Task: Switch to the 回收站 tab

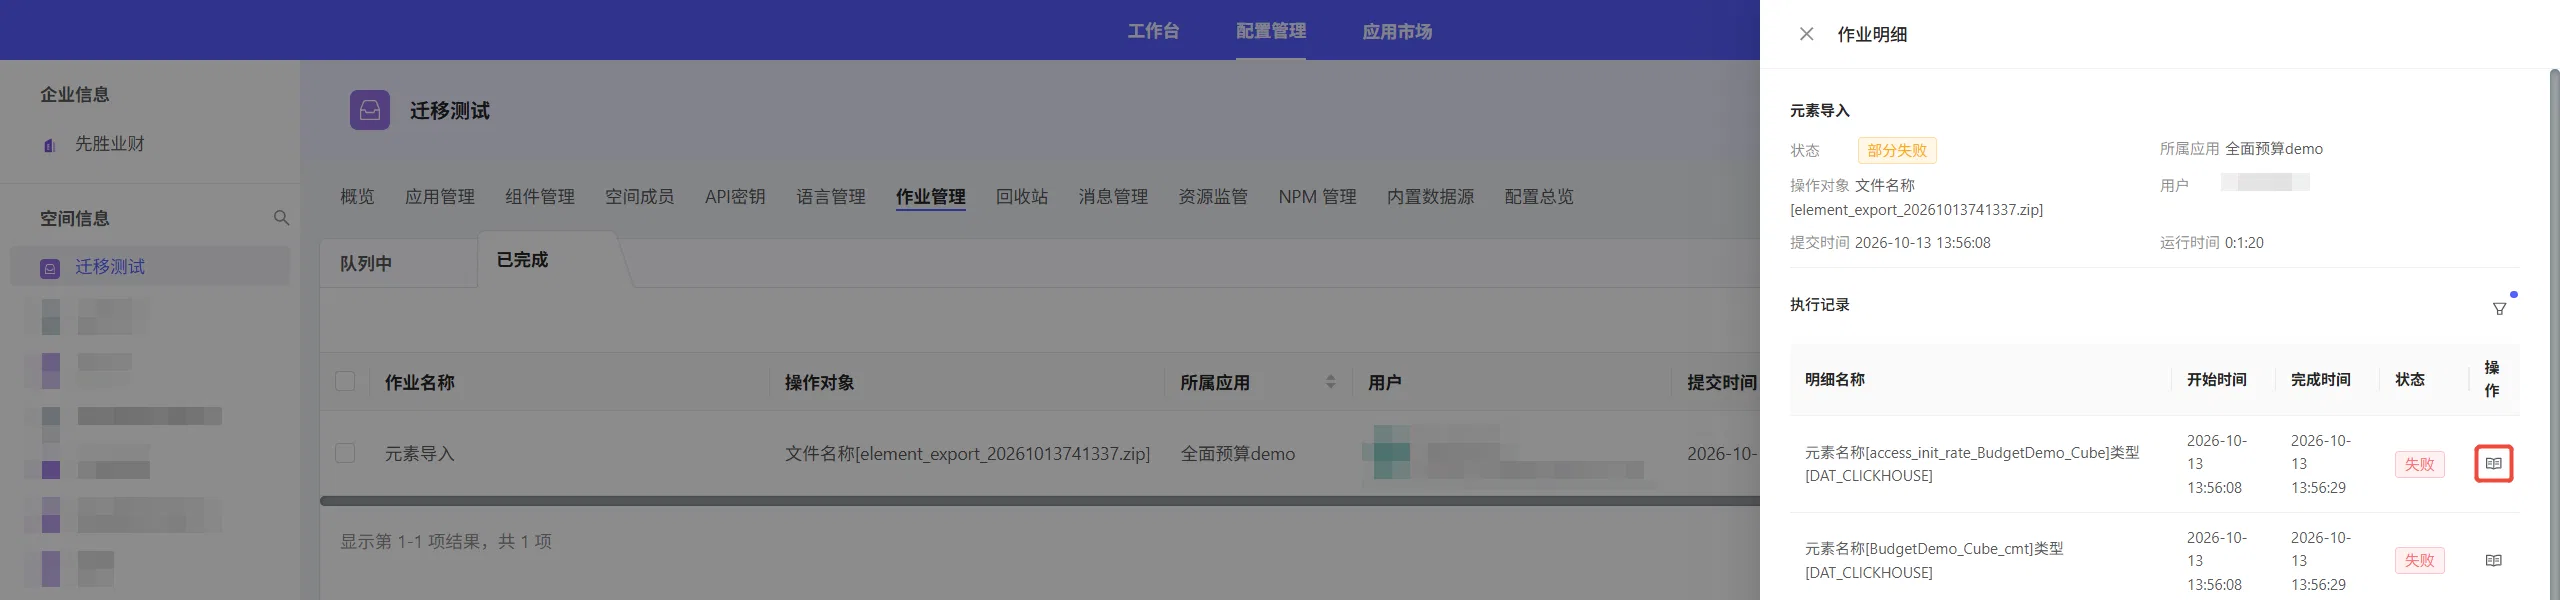Action: [x=1021, y=197]
